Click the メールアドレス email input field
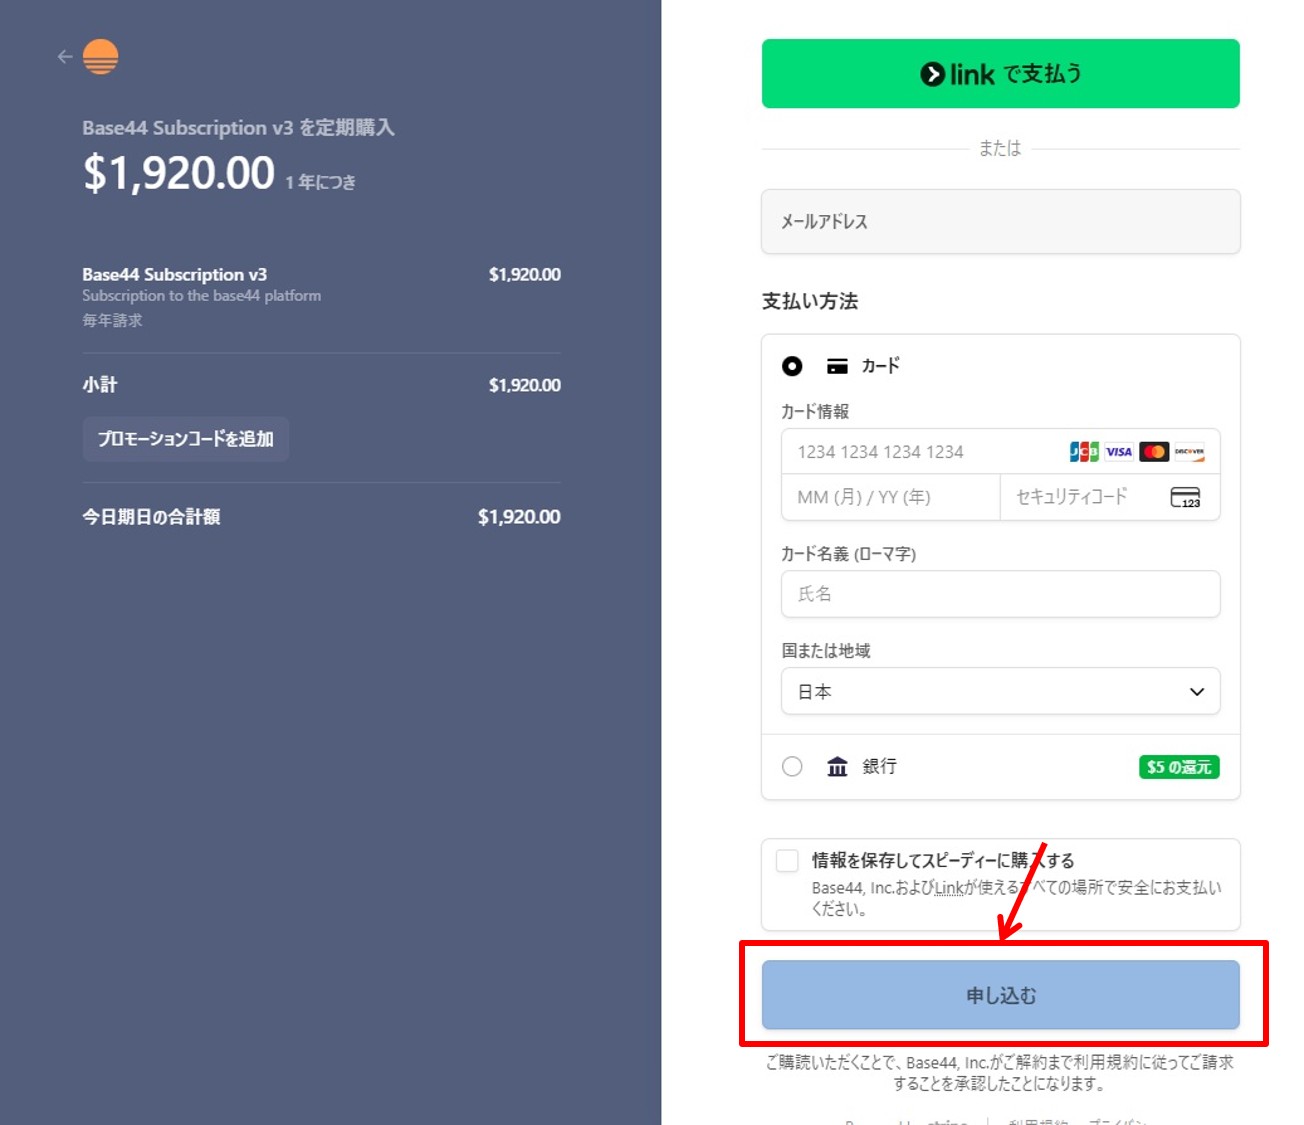The width and height of the screenshot is (1304, 1125). pyautogui.click(x=1000, y=222)
